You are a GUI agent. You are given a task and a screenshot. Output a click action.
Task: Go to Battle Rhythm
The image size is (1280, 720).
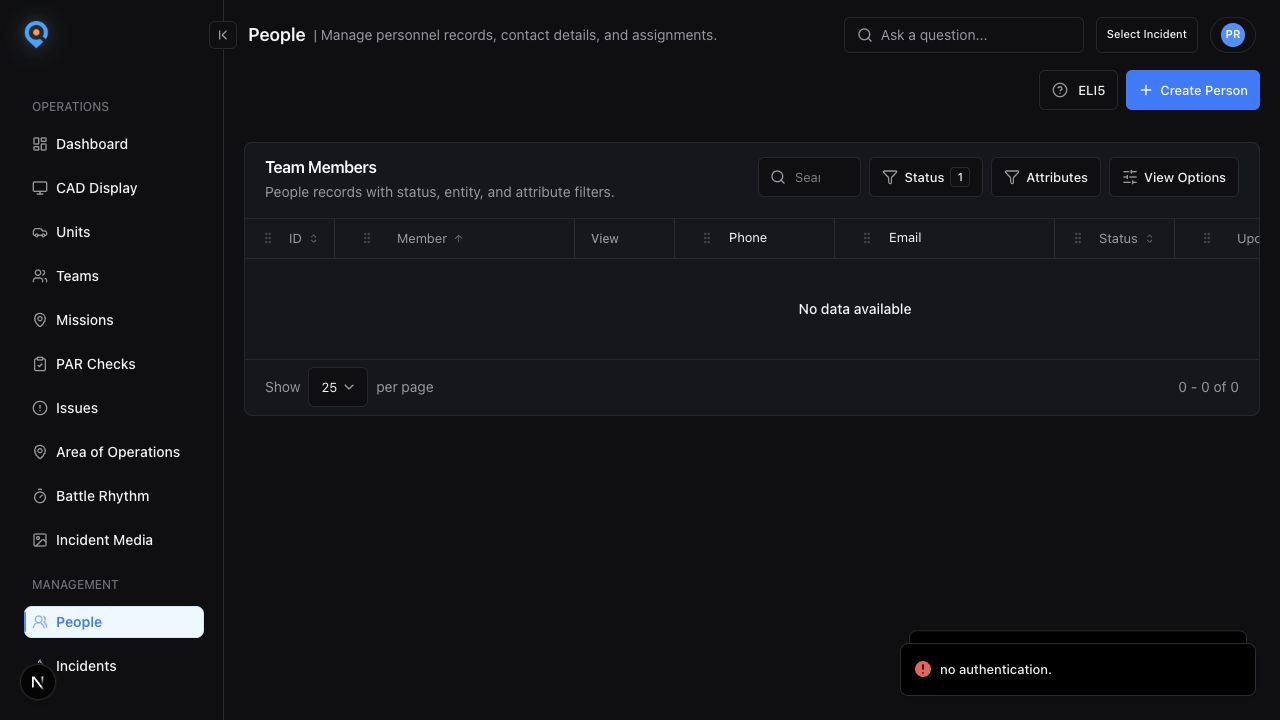114,496
